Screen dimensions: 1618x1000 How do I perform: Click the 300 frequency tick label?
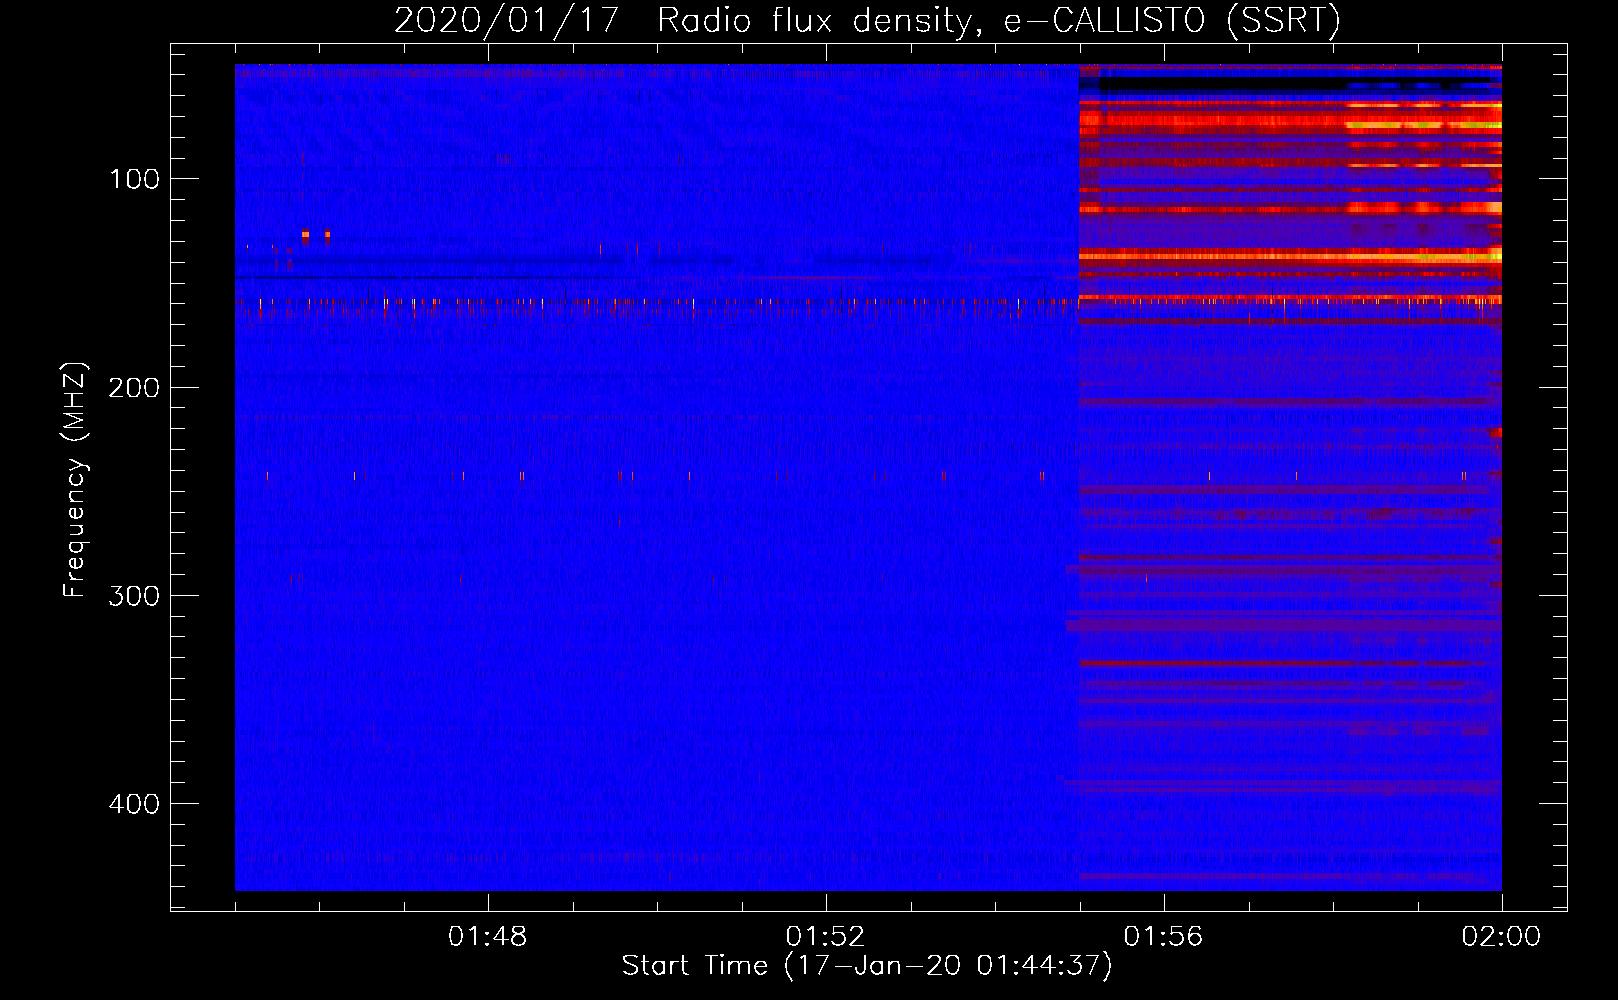134,596
